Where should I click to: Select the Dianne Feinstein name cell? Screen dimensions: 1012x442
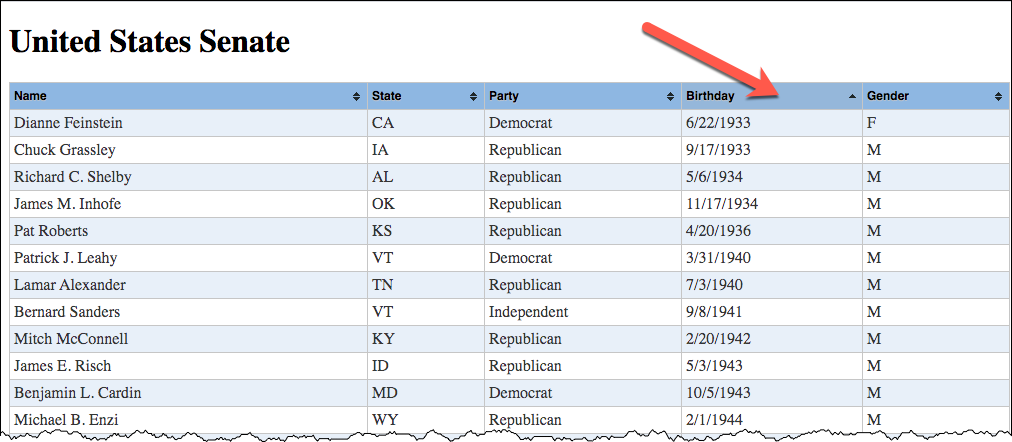click(68, 123)
